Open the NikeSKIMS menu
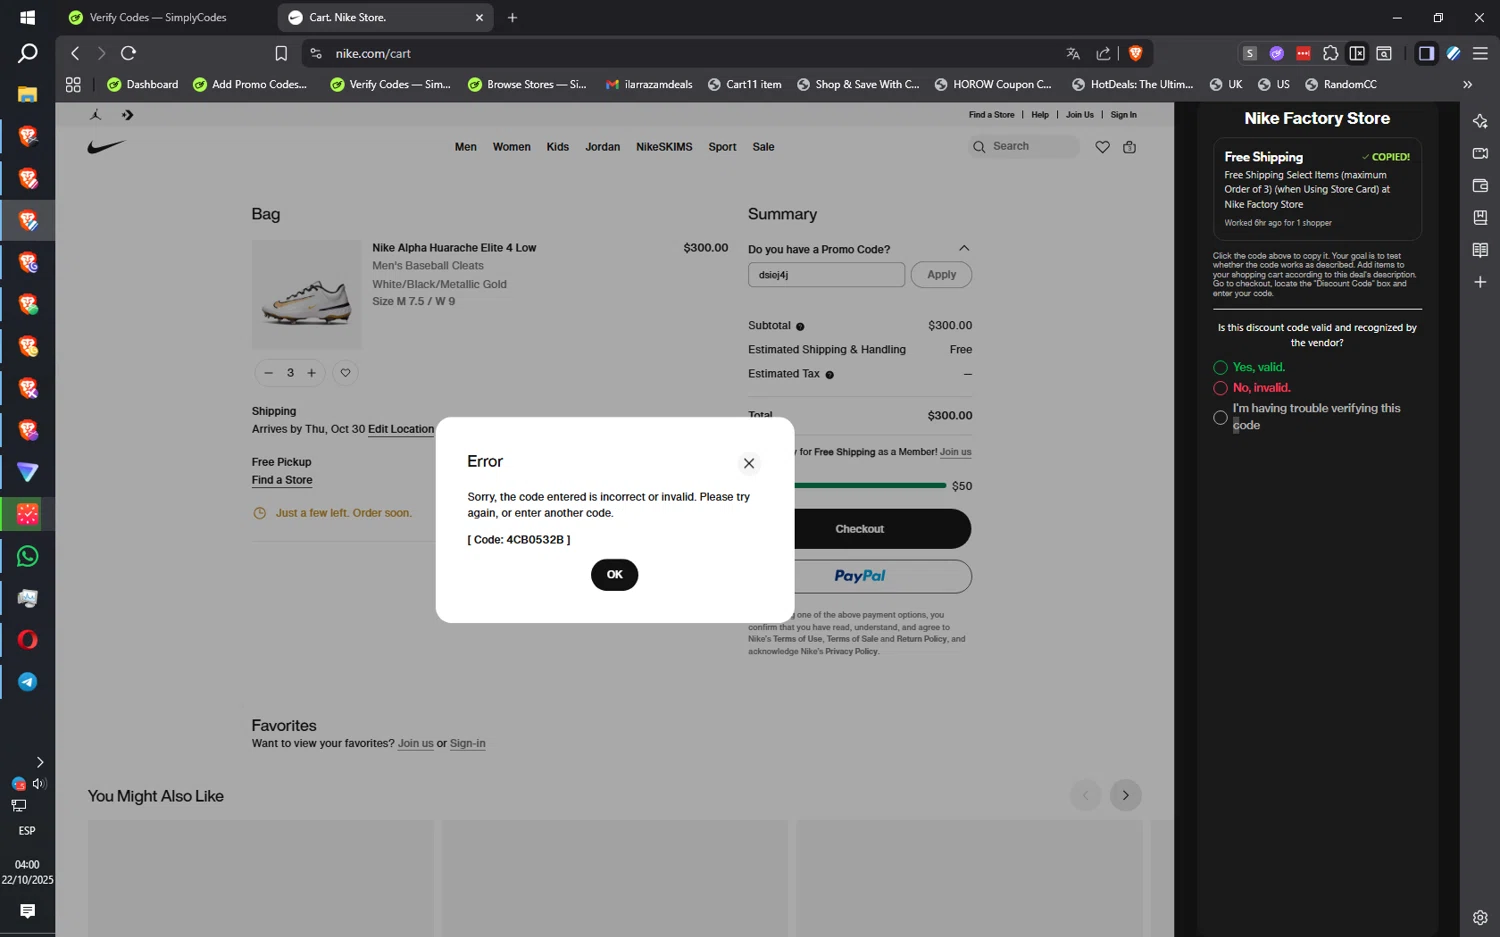Screen dimensions: 1500x937 (x=664, y=147)
